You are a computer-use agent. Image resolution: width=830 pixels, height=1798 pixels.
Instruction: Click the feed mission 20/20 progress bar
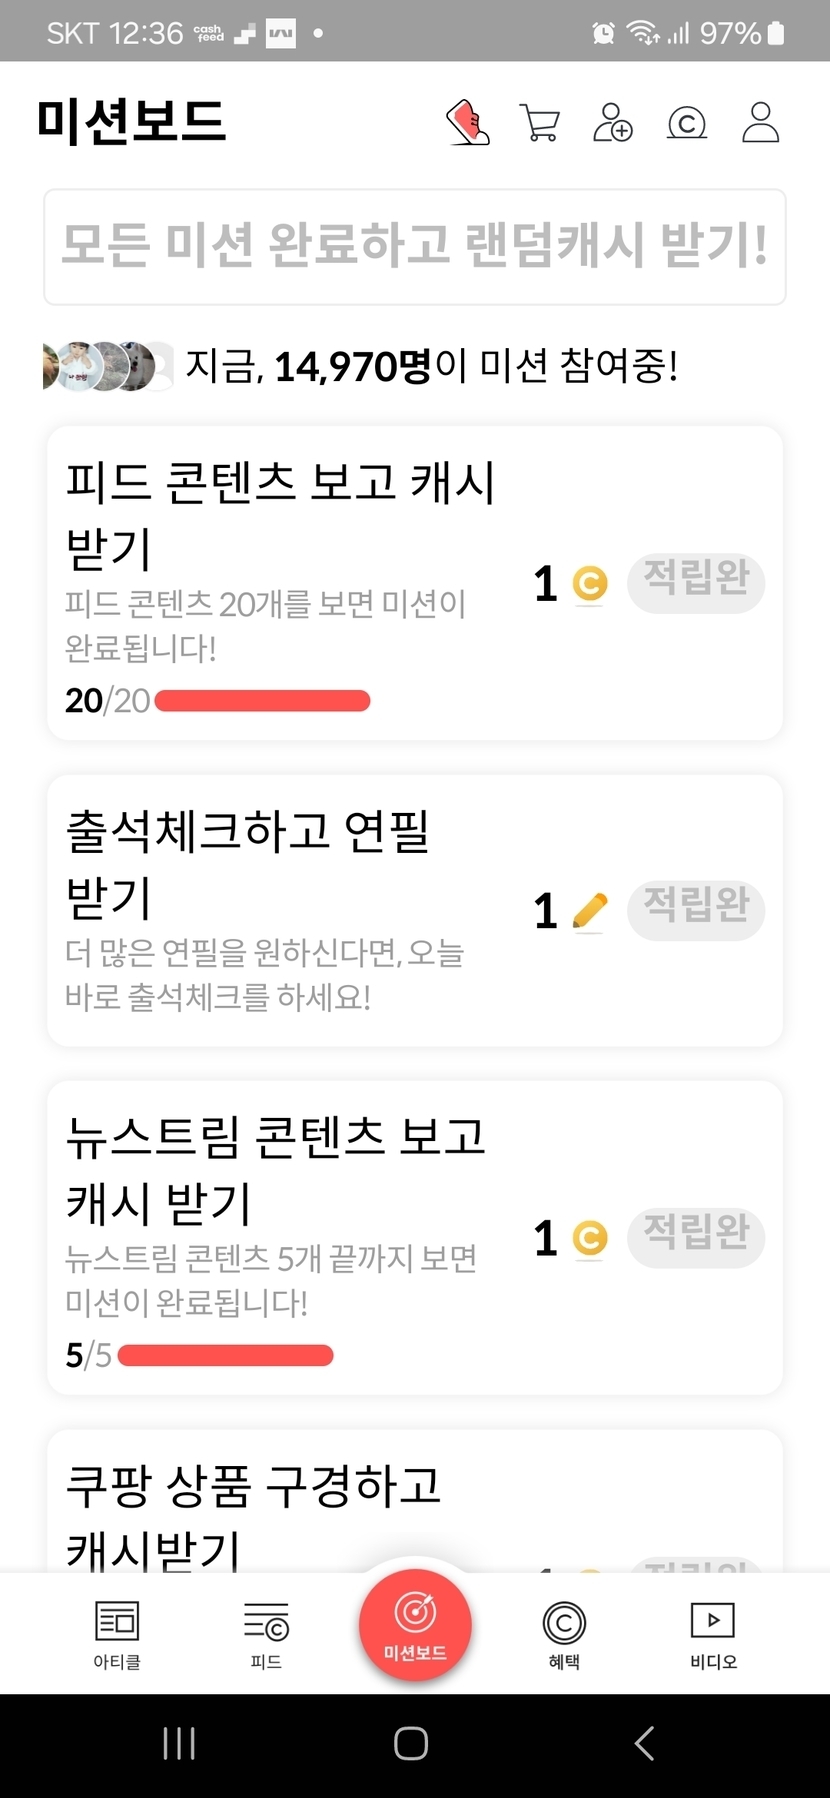tap(262, 701)
